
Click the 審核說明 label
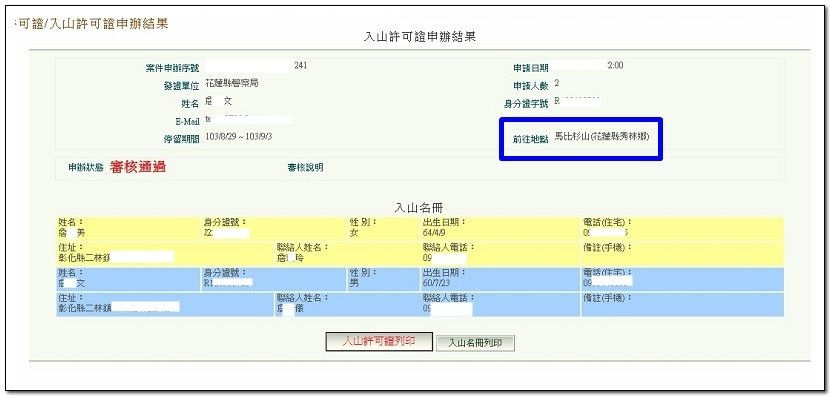pyautogui.click(x=305, y=168)
